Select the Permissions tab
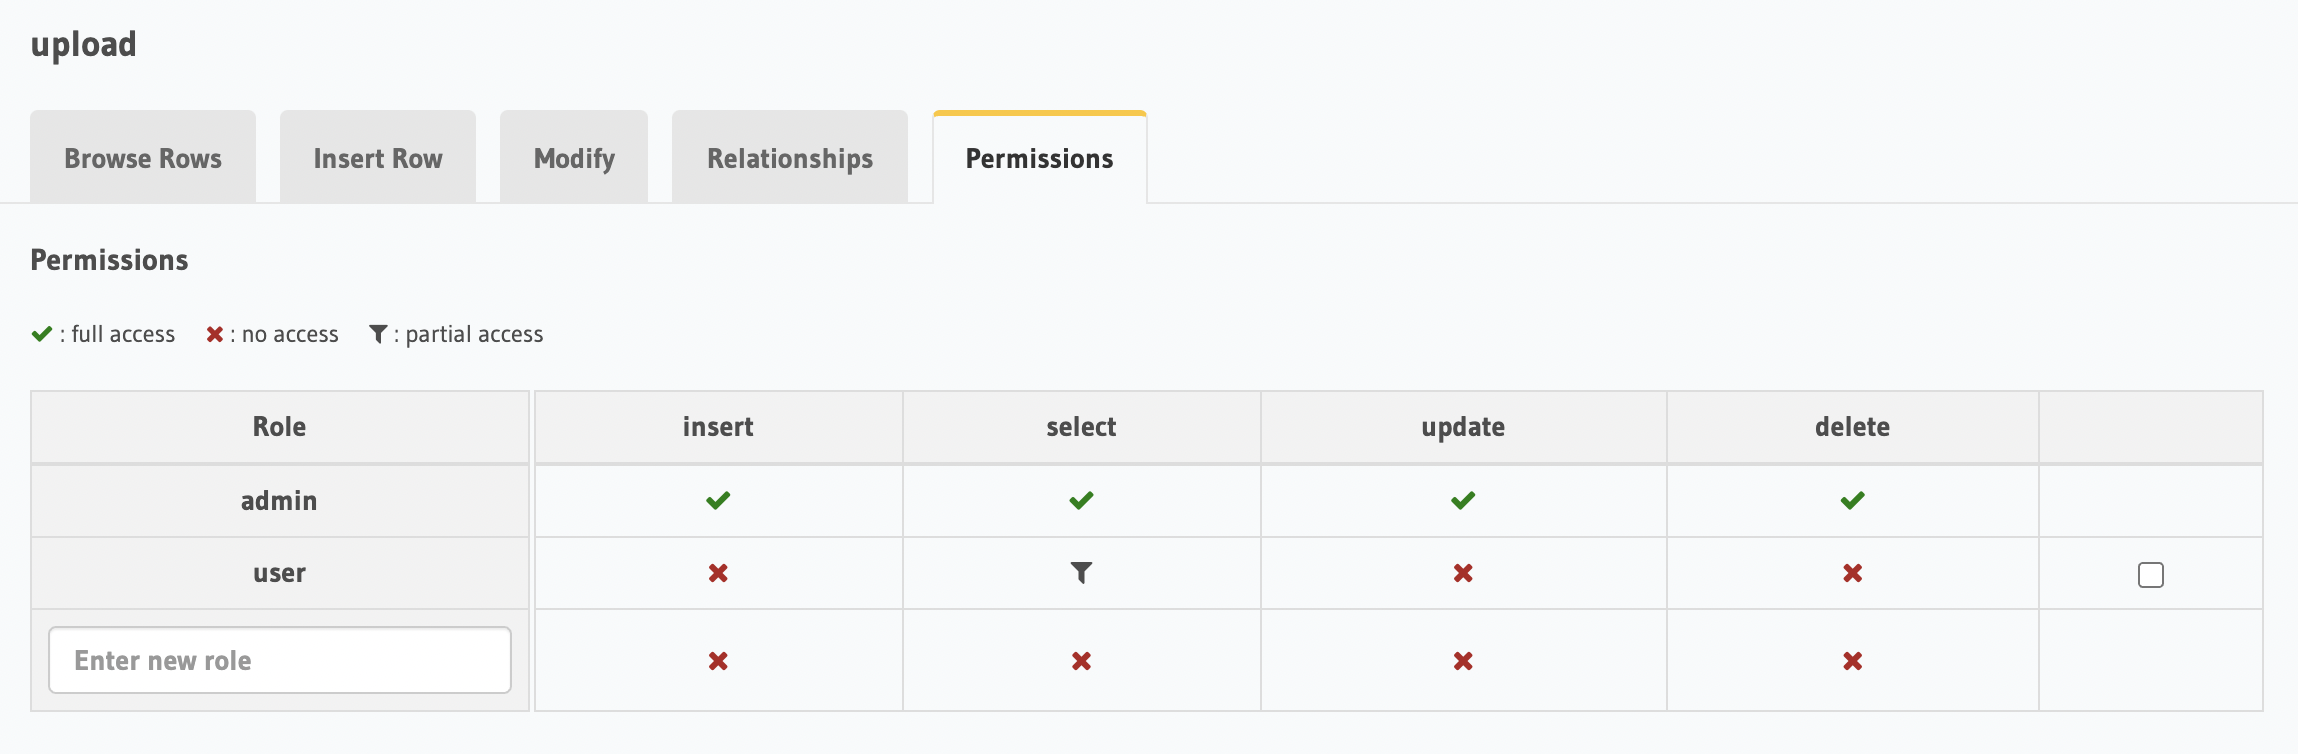2298x754 pixels. (1040, 157)
